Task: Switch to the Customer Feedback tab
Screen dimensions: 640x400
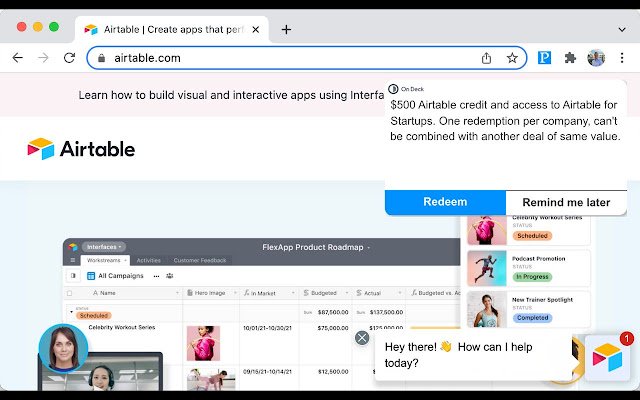Action: [x=200, y=260]
